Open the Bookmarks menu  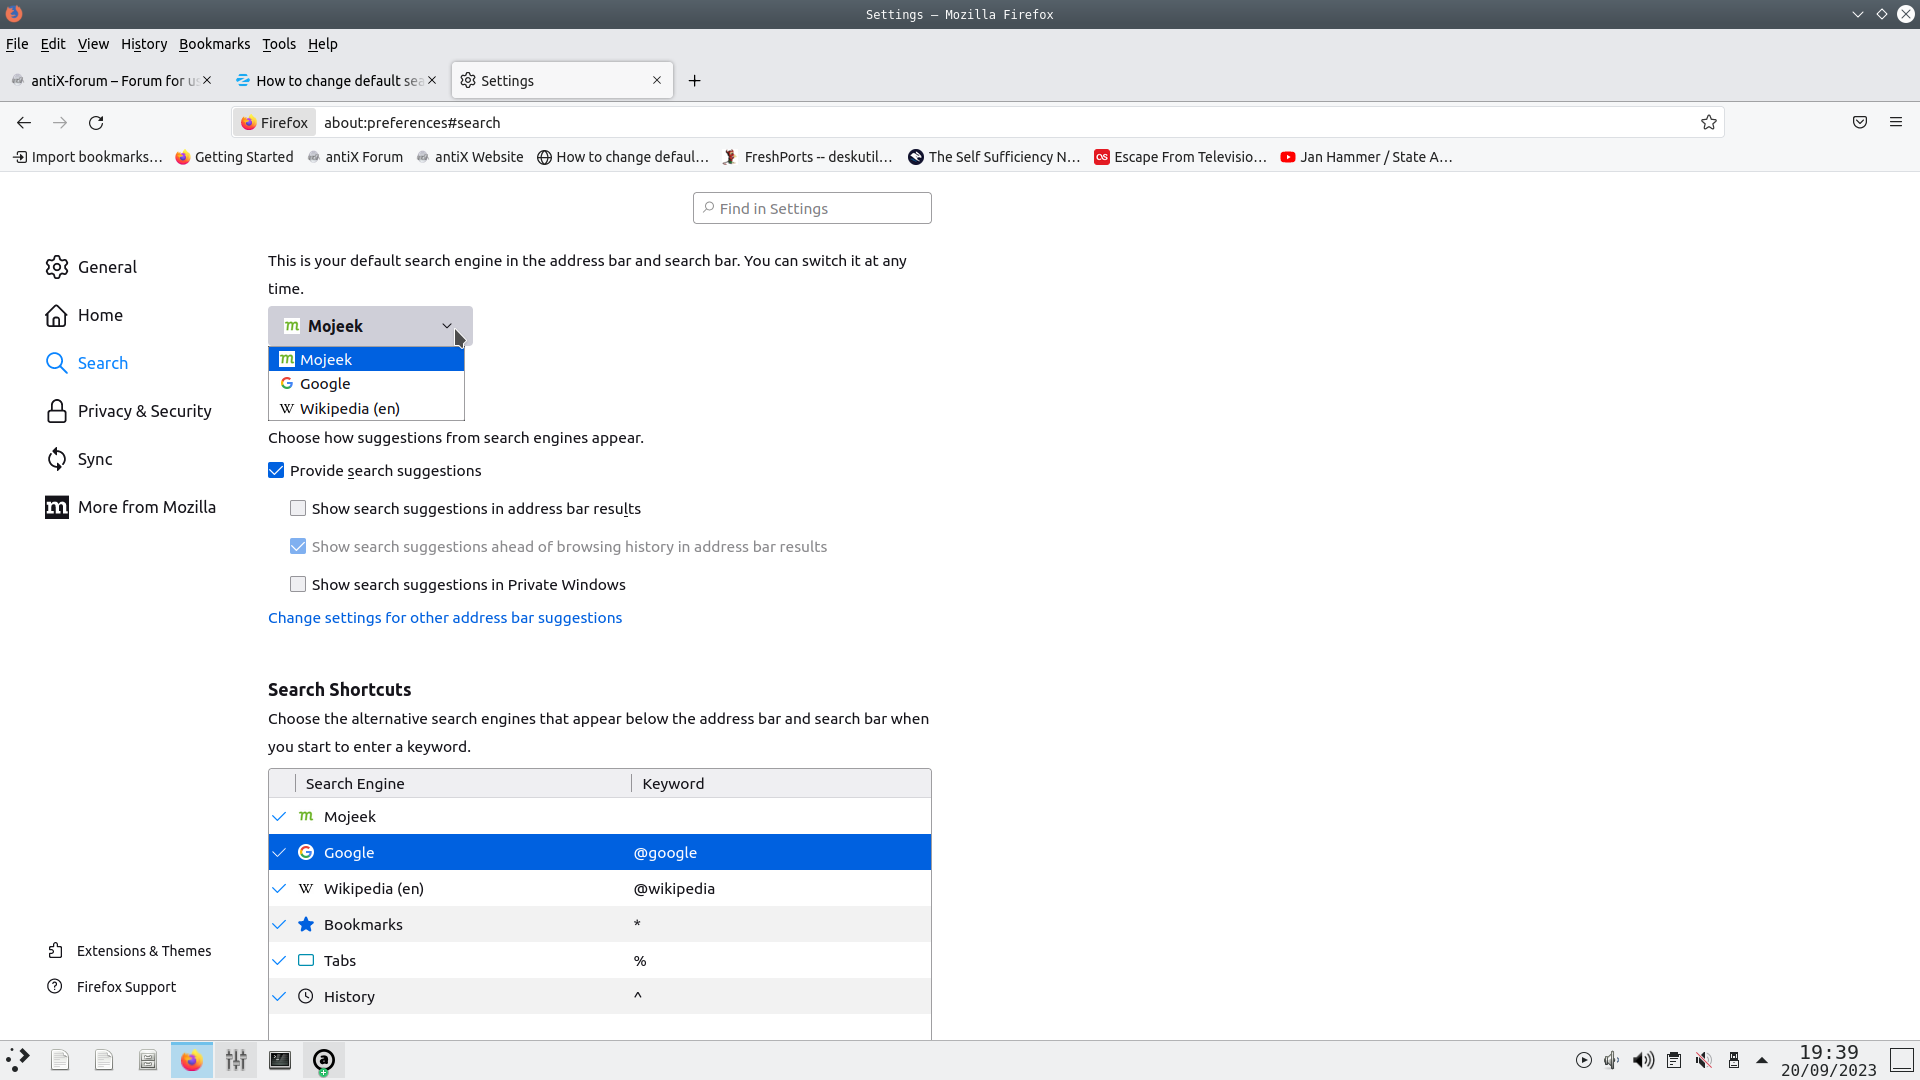point(214,44)
